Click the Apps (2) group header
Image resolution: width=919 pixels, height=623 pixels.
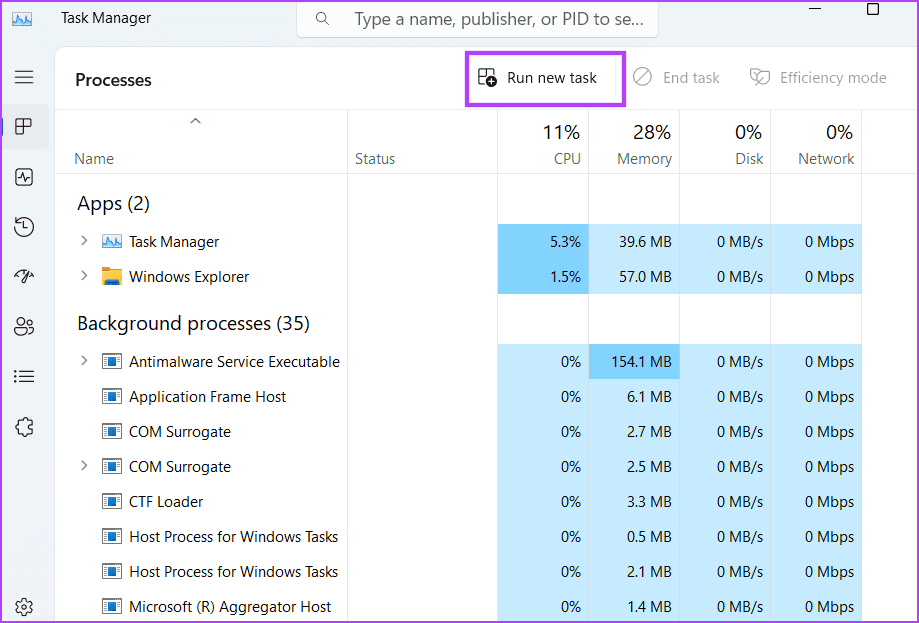tap(114, 203)
